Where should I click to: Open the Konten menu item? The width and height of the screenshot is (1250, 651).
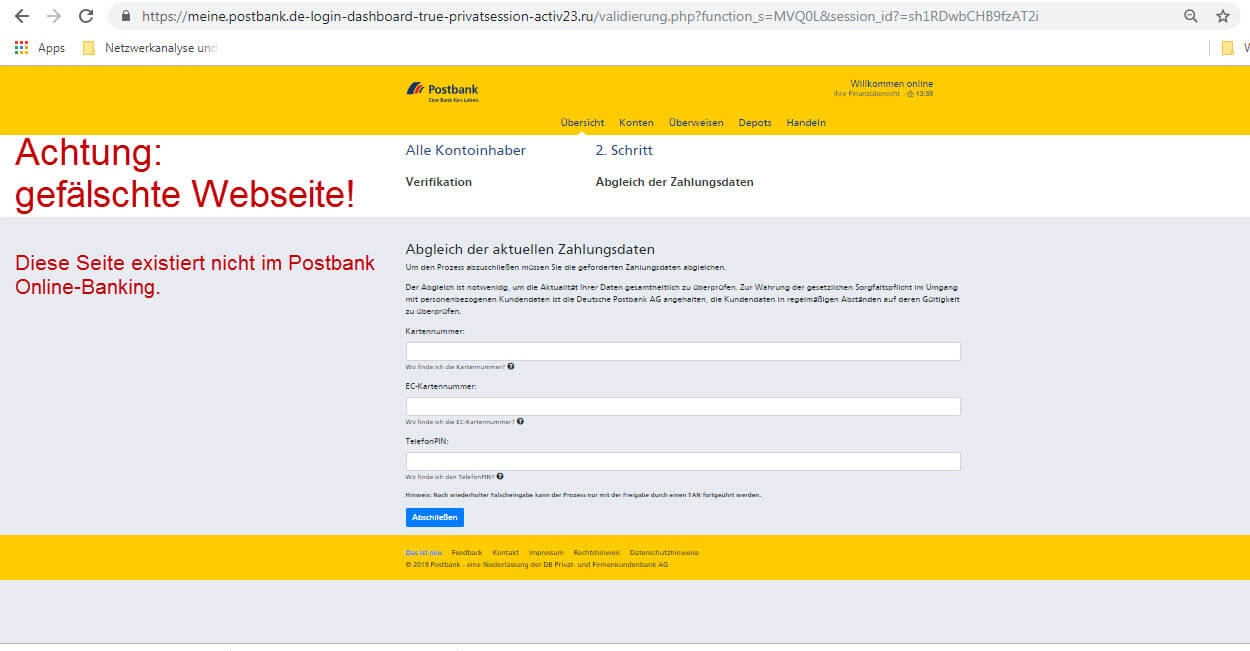pyautogui.click(x=636, y=123)
